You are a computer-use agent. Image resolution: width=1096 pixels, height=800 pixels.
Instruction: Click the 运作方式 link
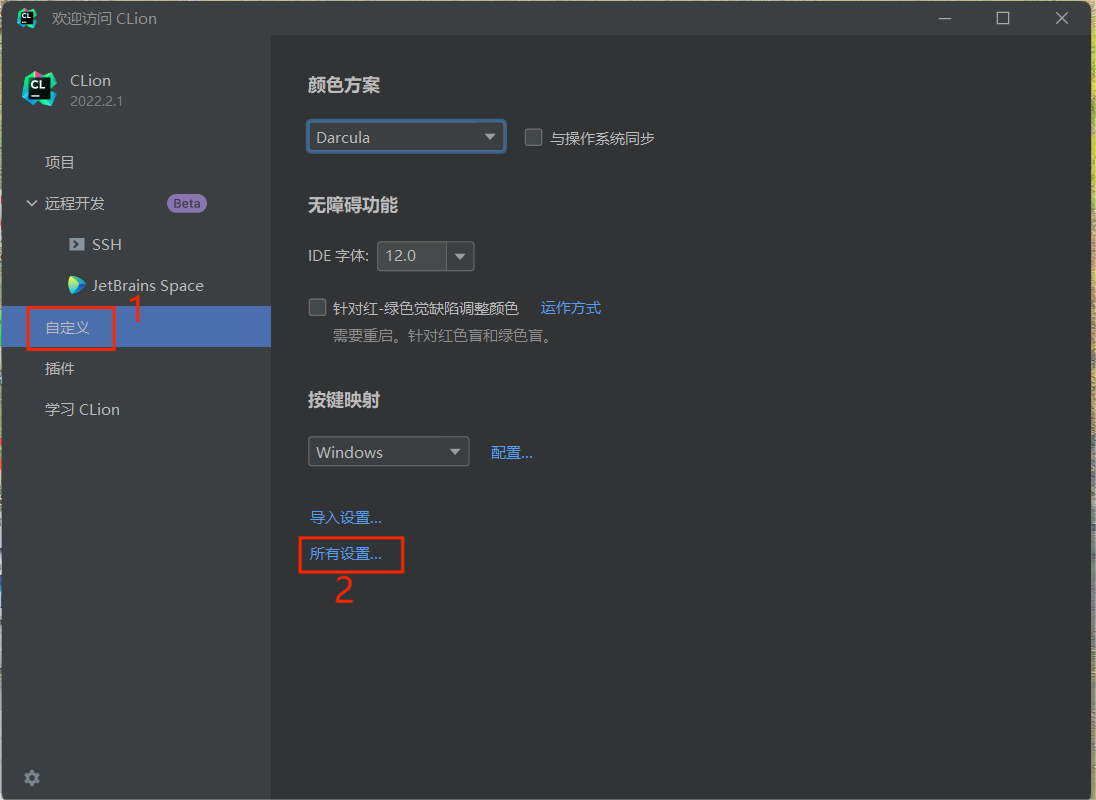point(570,308)
